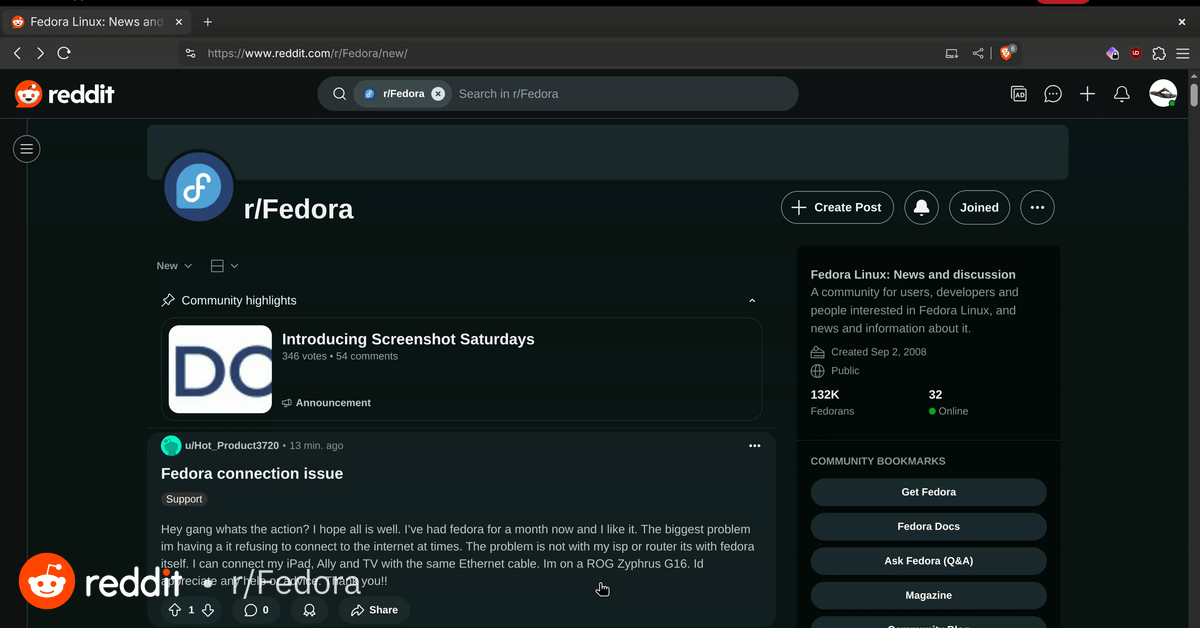Viewport: 1200px width, 628px height.
Task: Click 'Fedora Linux: News and discussion' sidebar heading
Action: 913,275
